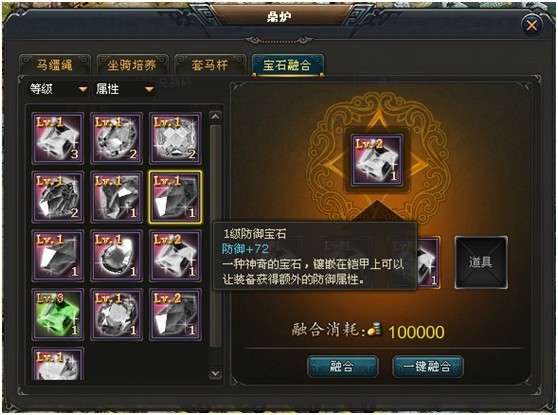The height and width of the screenshot is (415, 558).
Task: Click the 融合 fuse button
Action: 342,366
